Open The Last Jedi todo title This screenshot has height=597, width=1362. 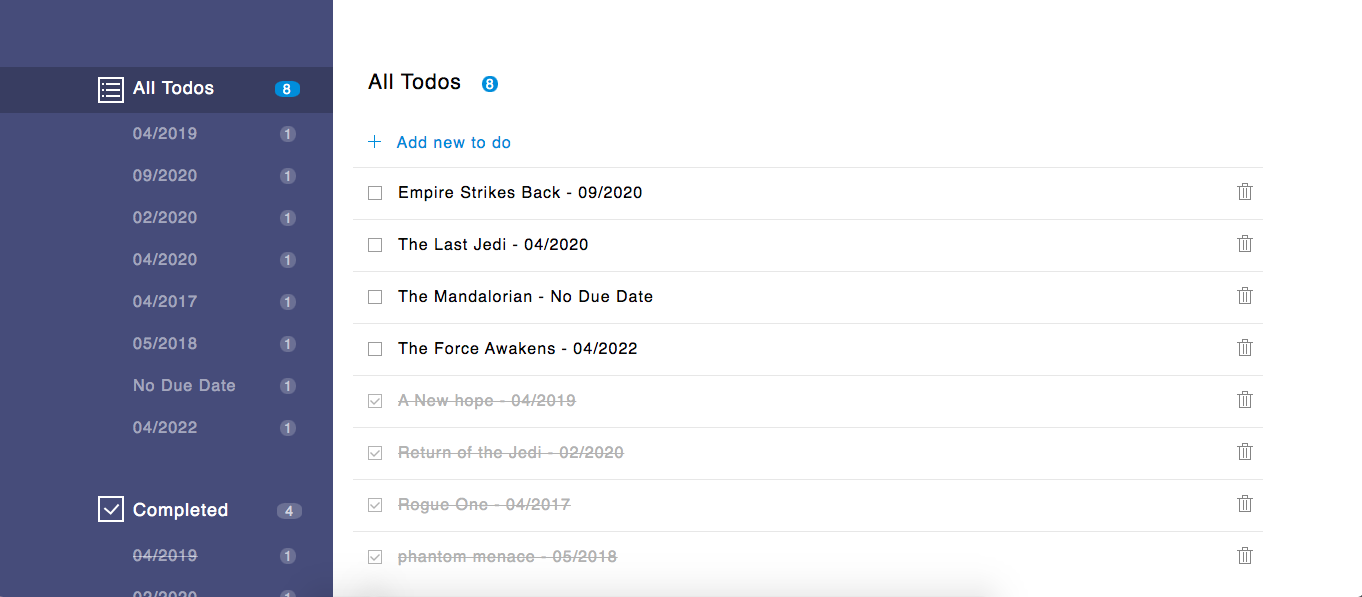pyautogui.click(x=493, y=245)
